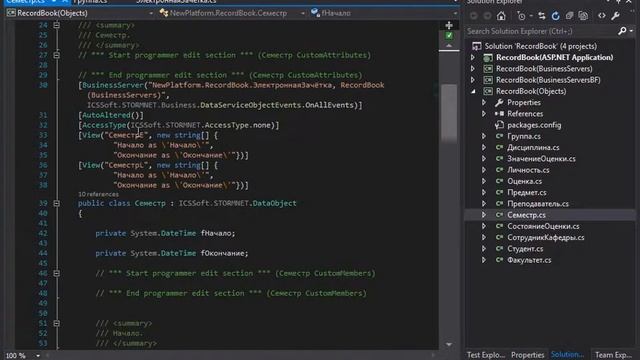Select Оценка.cs in Solution Explorer
The height and width of the screenshot is (360, 640).
[x=524, y=181]
